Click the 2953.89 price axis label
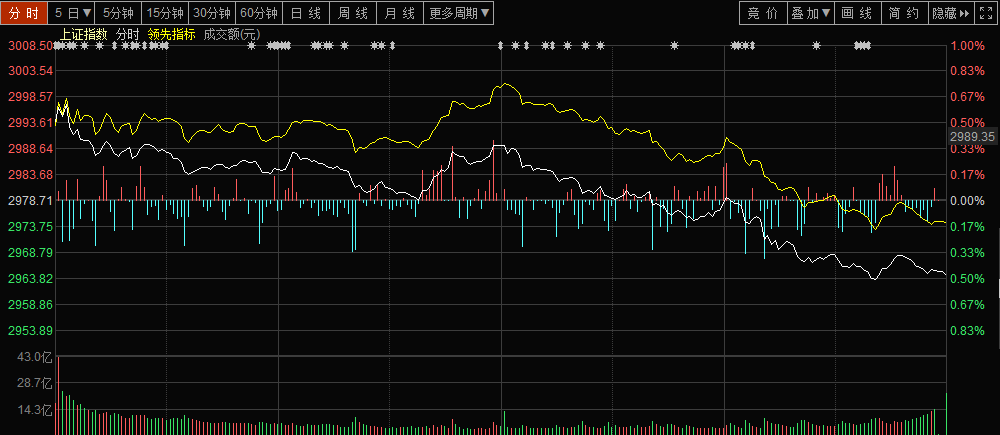 tap(29, 330)
